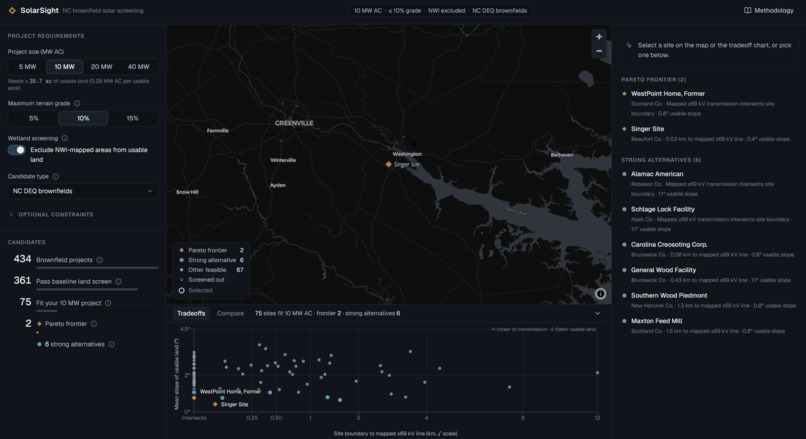Zoom out on the map

coord(599,51)
